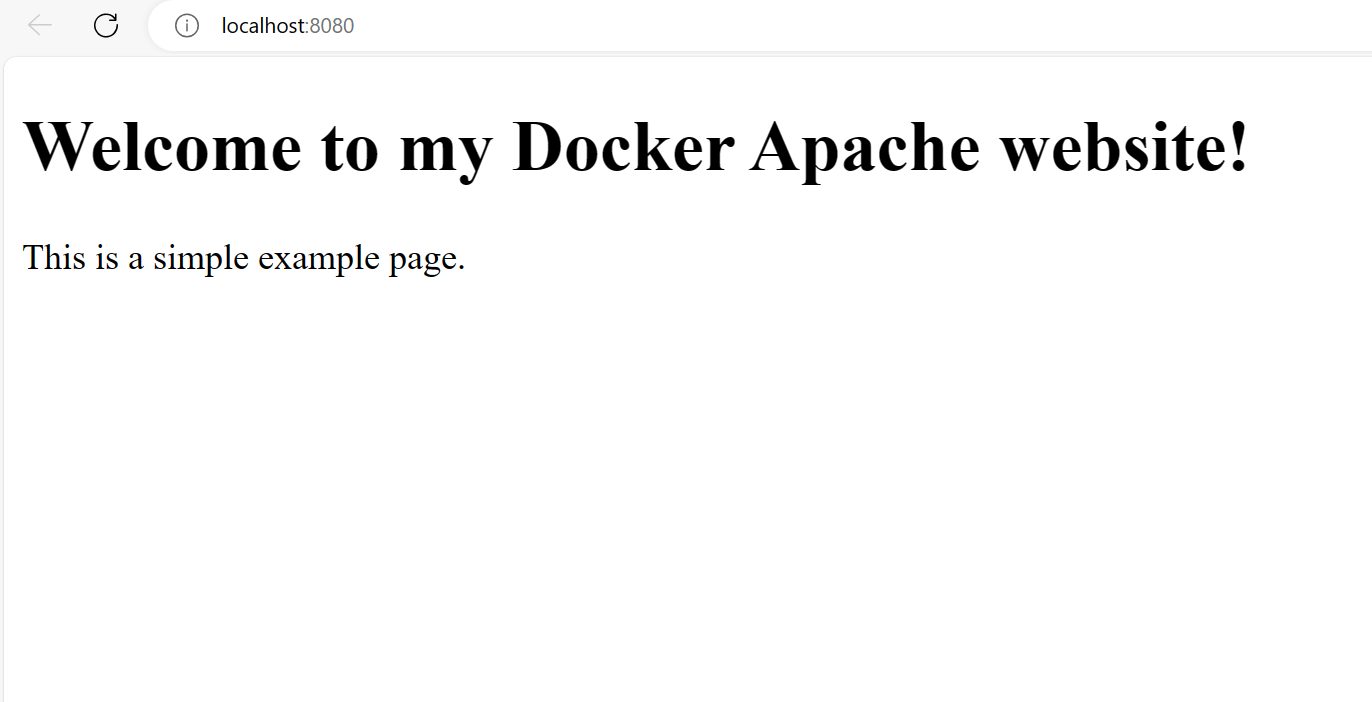The image size is (1372, 702).
Task: Reload localhost:8080 with the refresh control
Action: 105,25
